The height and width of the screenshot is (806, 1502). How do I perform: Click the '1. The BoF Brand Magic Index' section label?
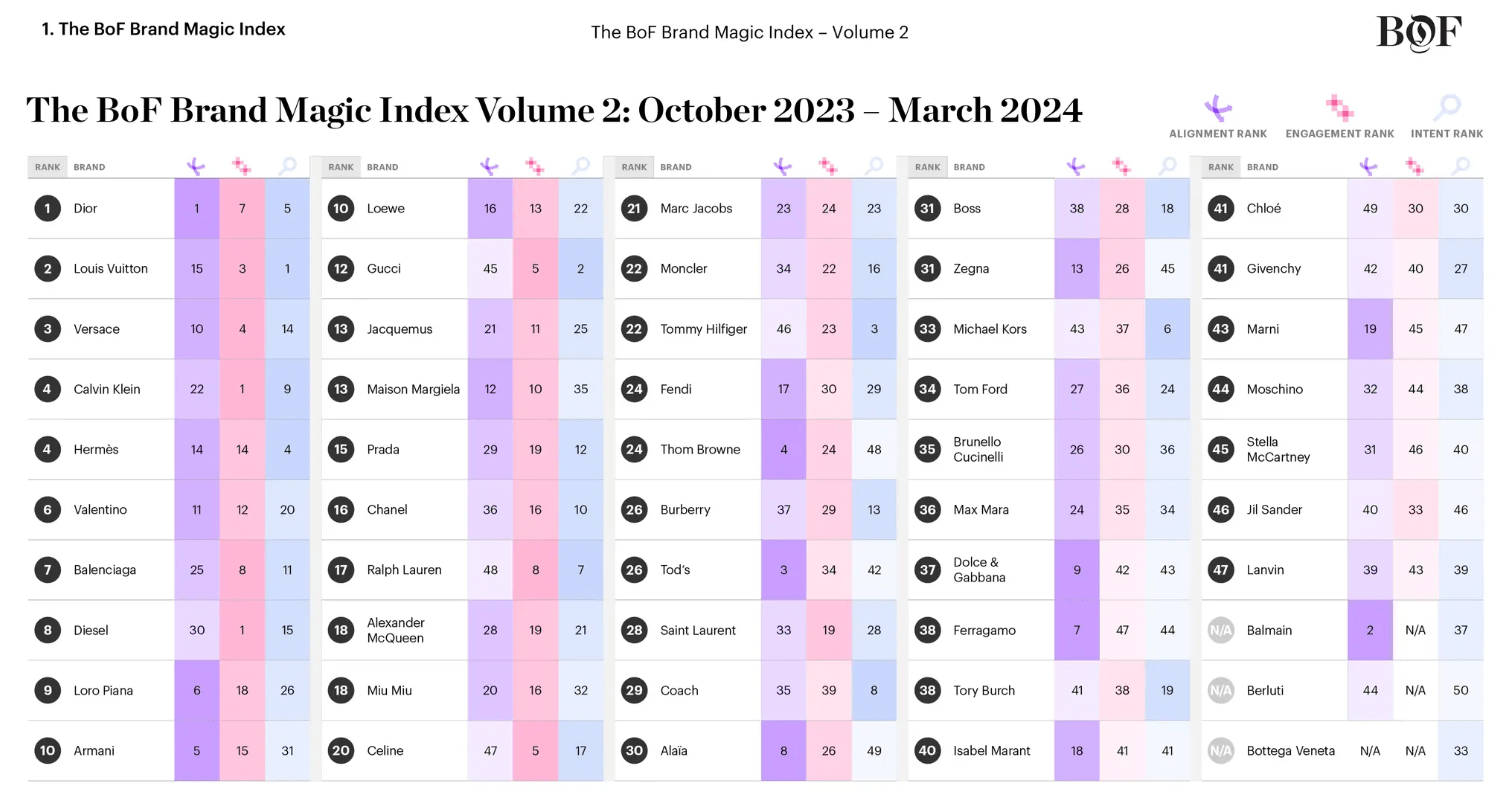coord(164,29)
